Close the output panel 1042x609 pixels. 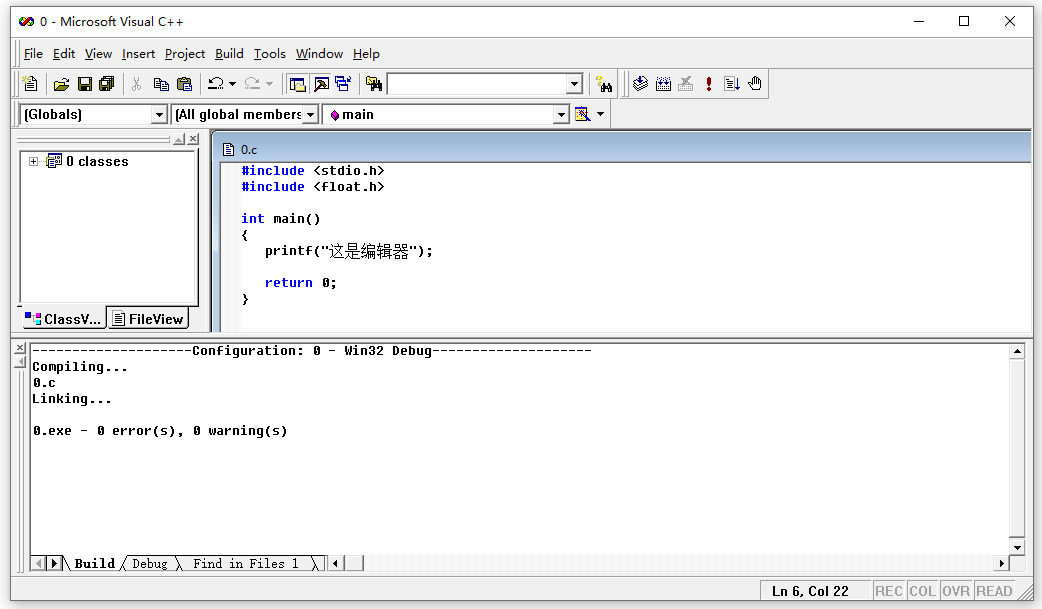pyautogui.click(x=20, y=348)
